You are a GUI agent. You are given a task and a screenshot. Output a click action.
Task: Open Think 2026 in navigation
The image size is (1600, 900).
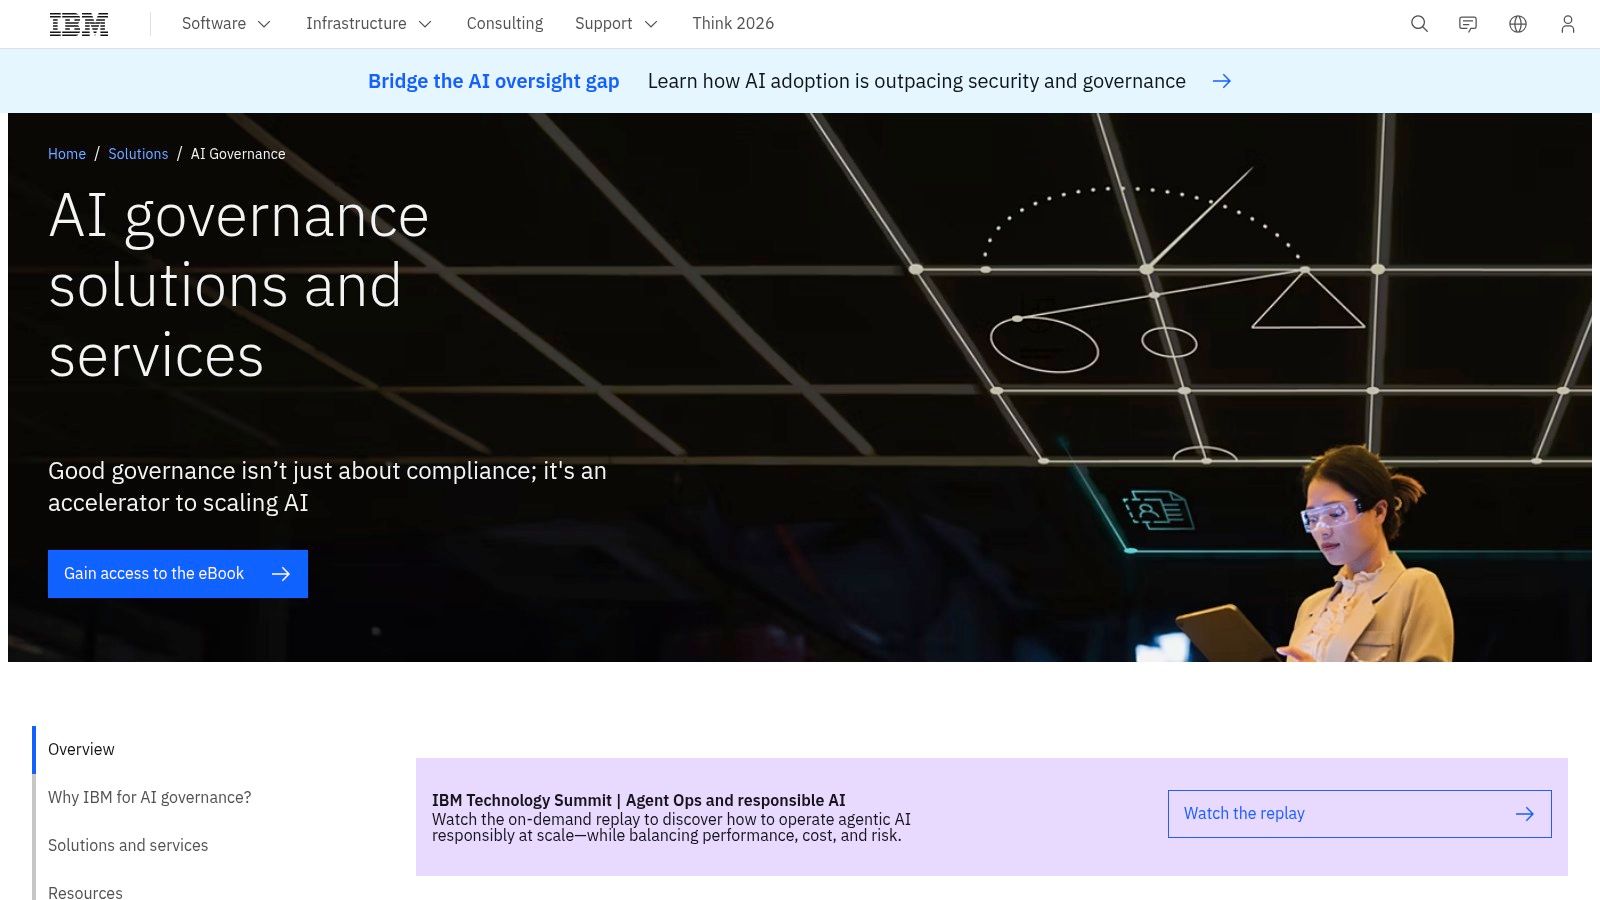click(733, 23)
